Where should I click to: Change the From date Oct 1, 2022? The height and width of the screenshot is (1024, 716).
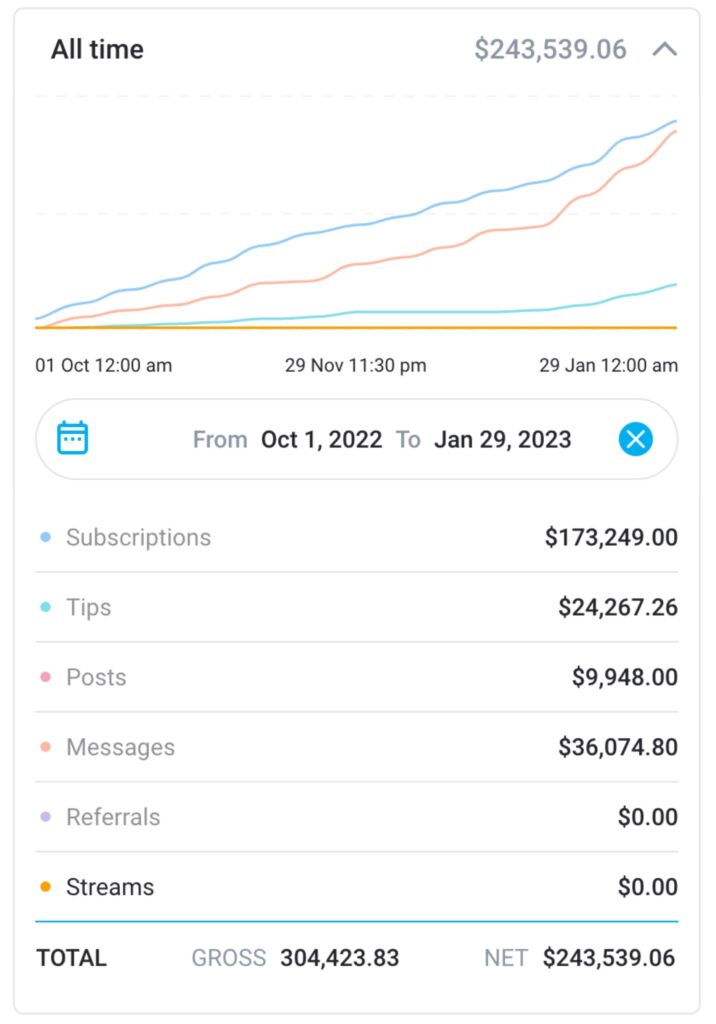[x=321, y=440]
